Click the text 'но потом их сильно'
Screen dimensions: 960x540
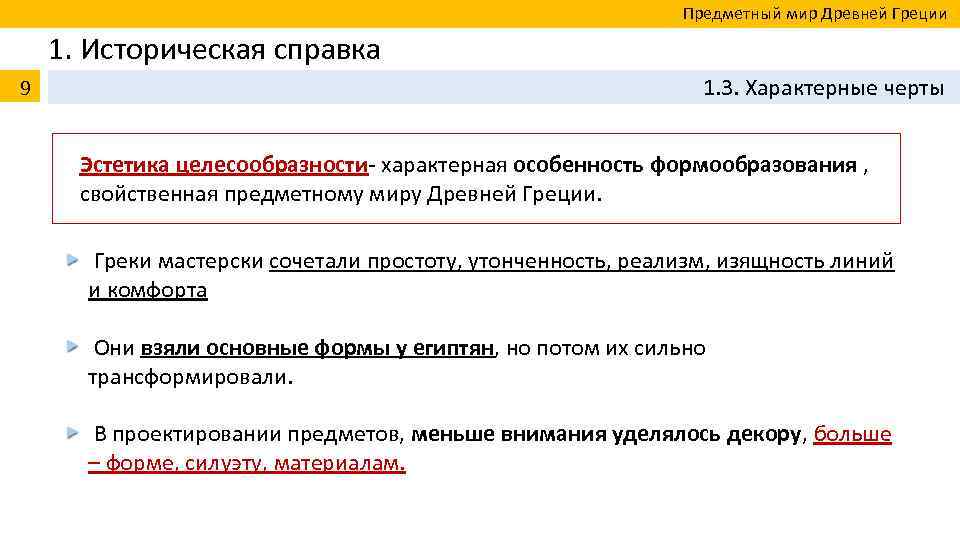click(x=606, y=348)
